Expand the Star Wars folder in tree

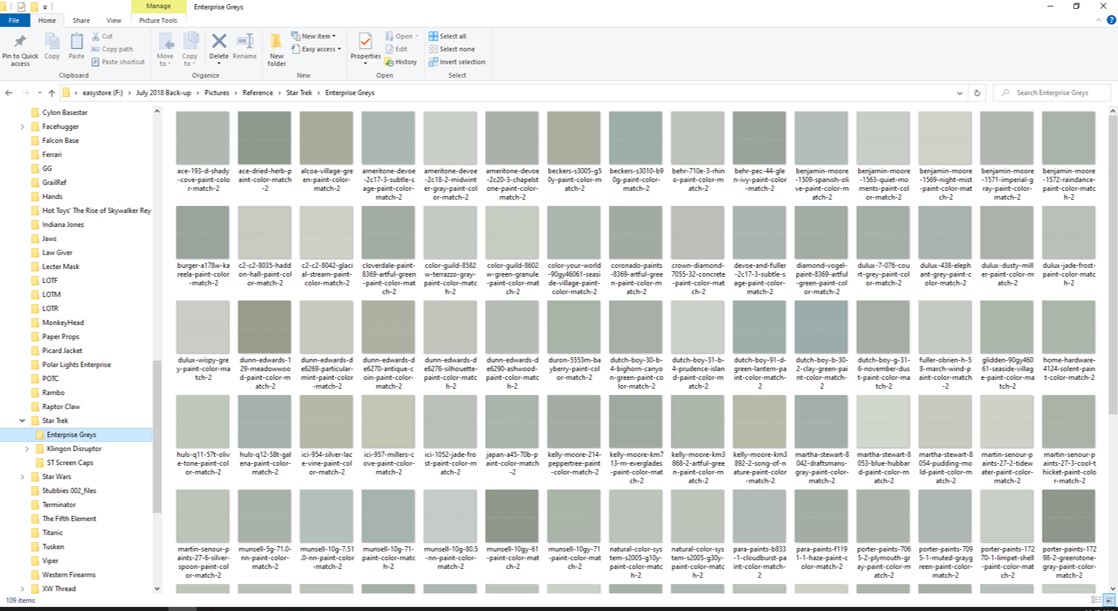(23, 477)
